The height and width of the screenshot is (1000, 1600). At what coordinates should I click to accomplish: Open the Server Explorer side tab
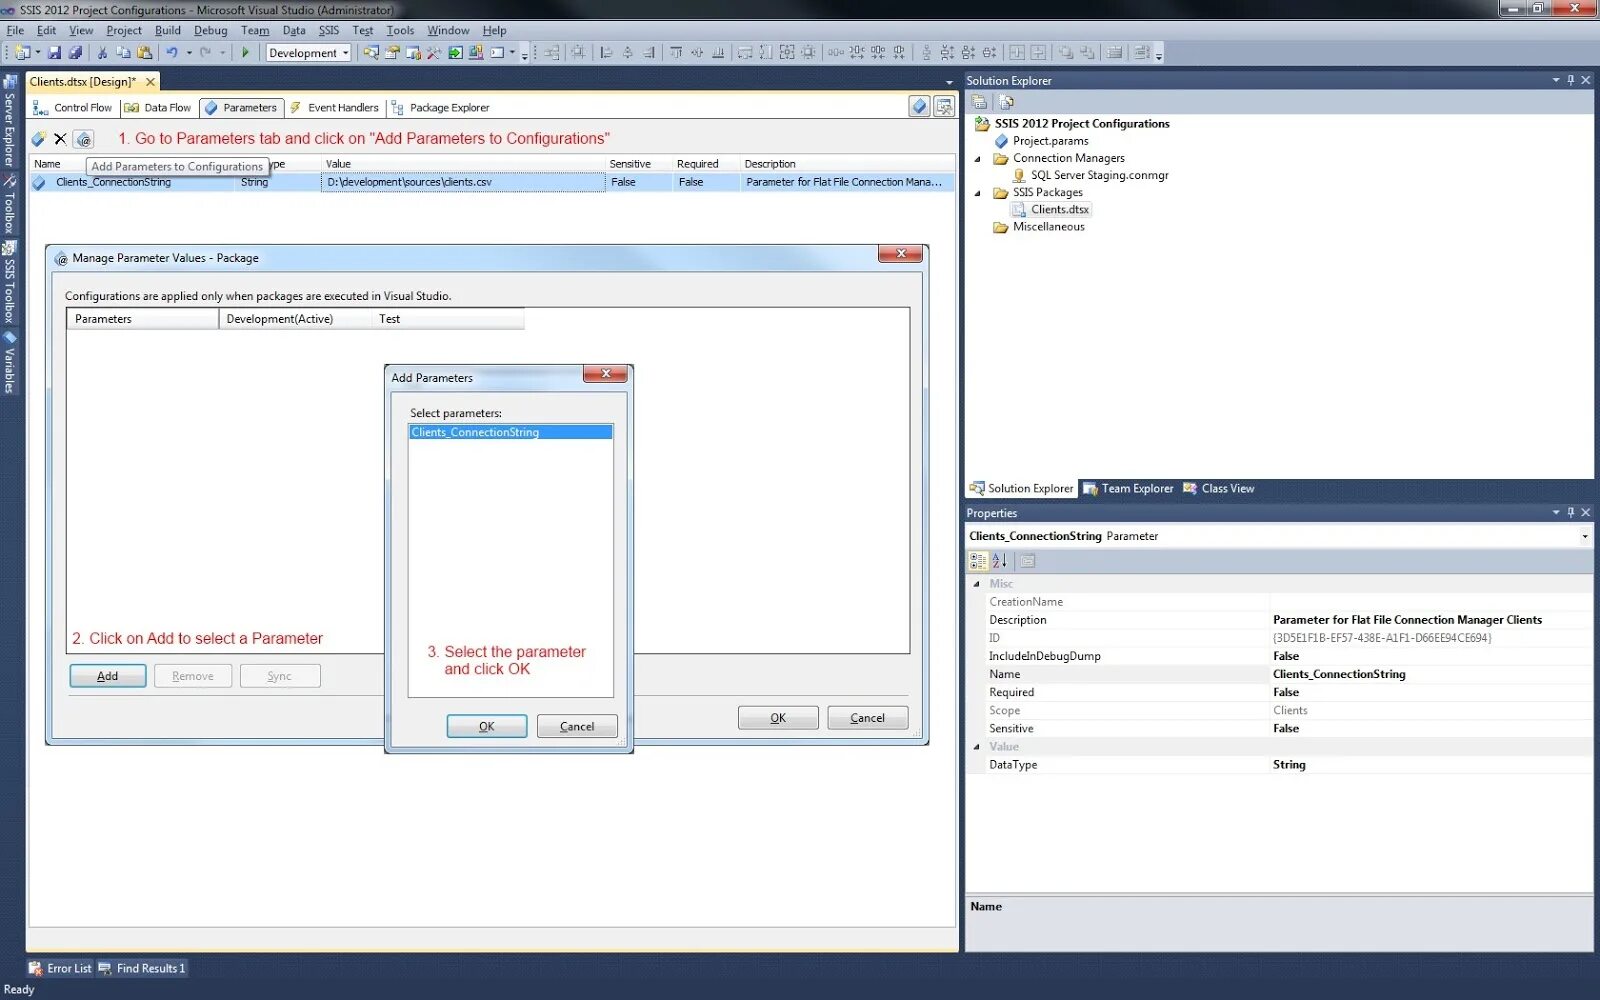click(x=9, y=122)
